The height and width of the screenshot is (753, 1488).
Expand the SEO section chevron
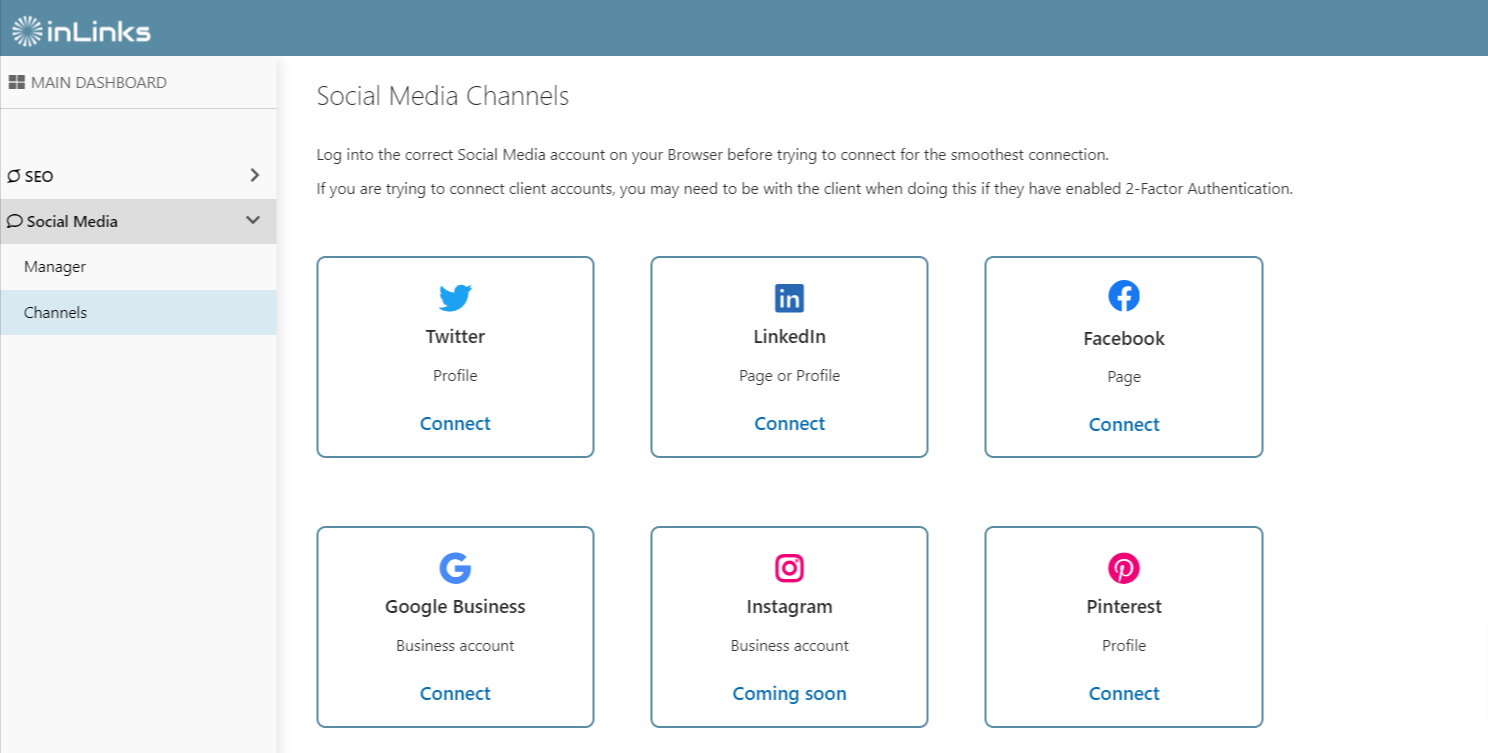click(x=254, y=175)
